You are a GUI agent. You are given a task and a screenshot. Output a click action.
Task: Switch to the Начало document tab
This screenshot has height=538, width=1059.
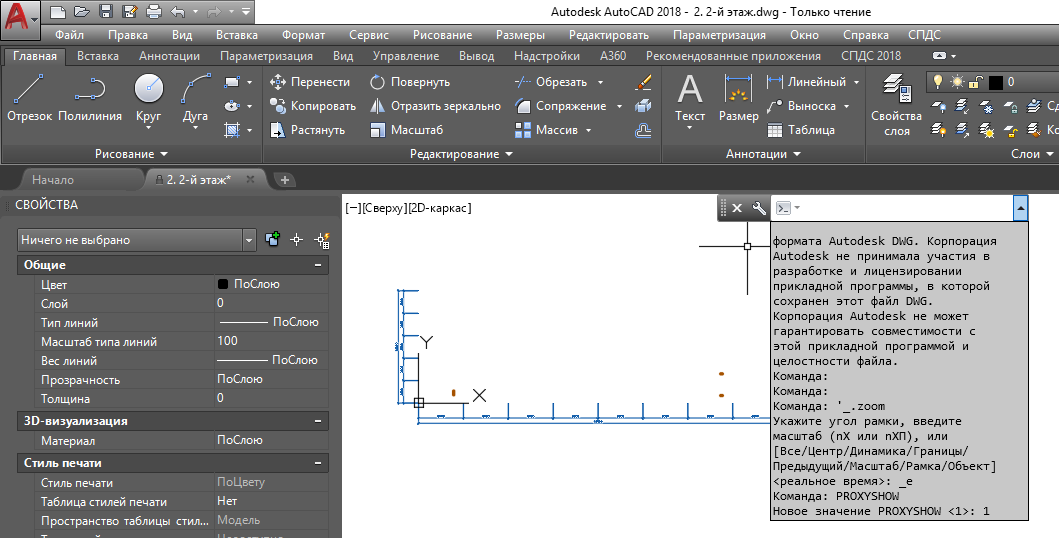click(x=53, y=180)
